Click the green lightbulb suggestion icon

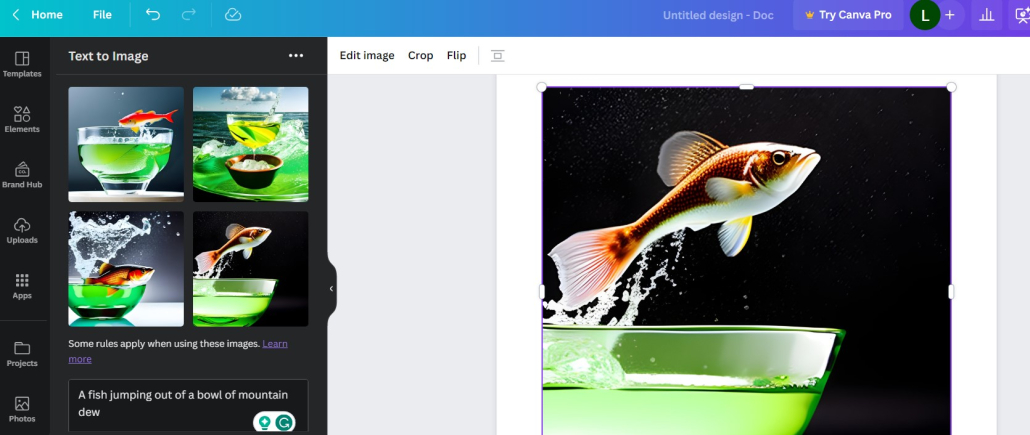tap(265, 423)
